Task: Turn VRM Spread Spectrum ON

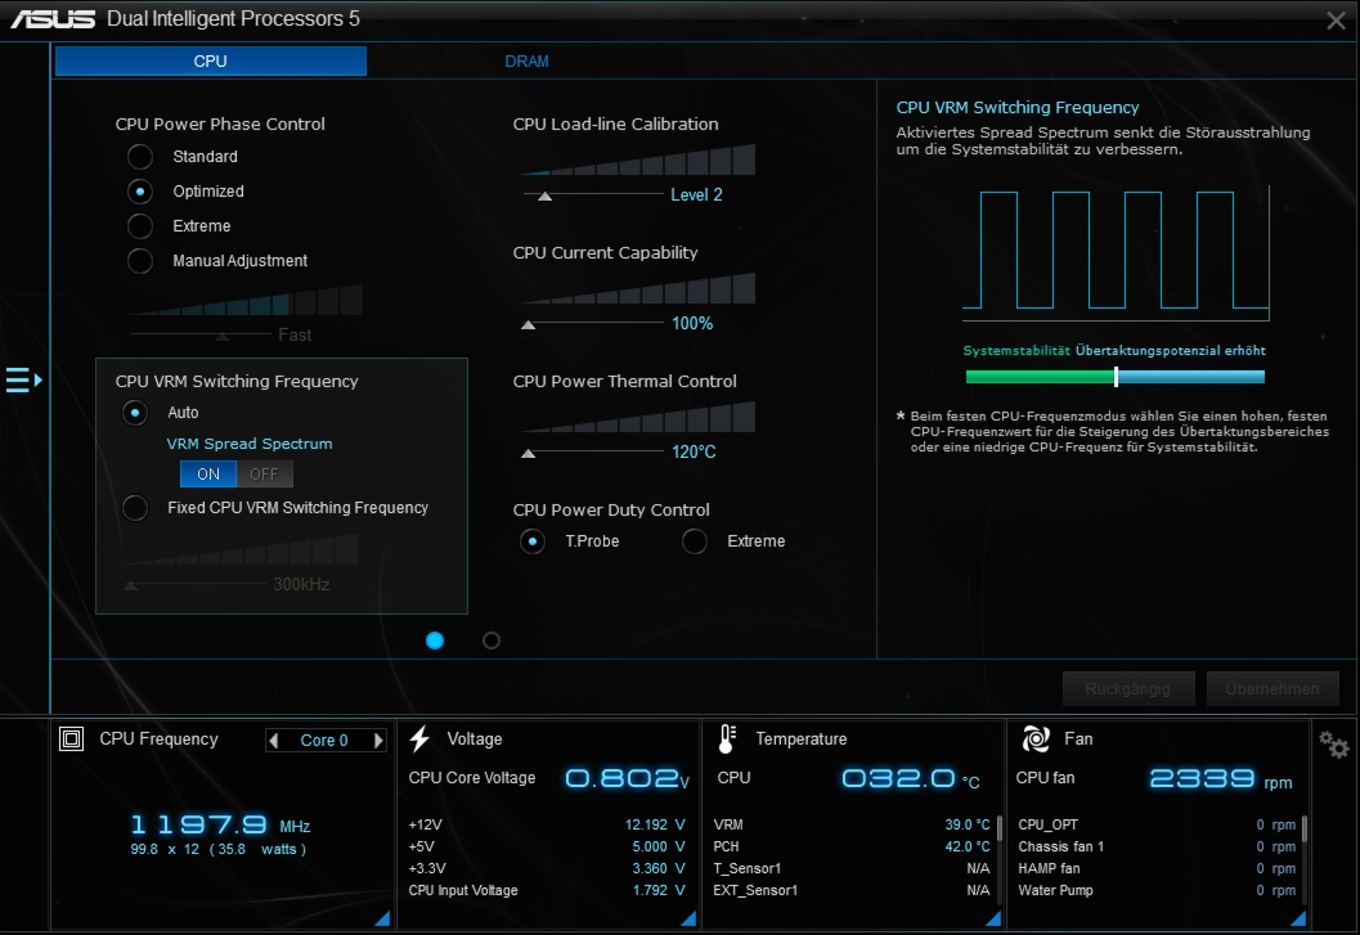Action: [x=208, y=474]
